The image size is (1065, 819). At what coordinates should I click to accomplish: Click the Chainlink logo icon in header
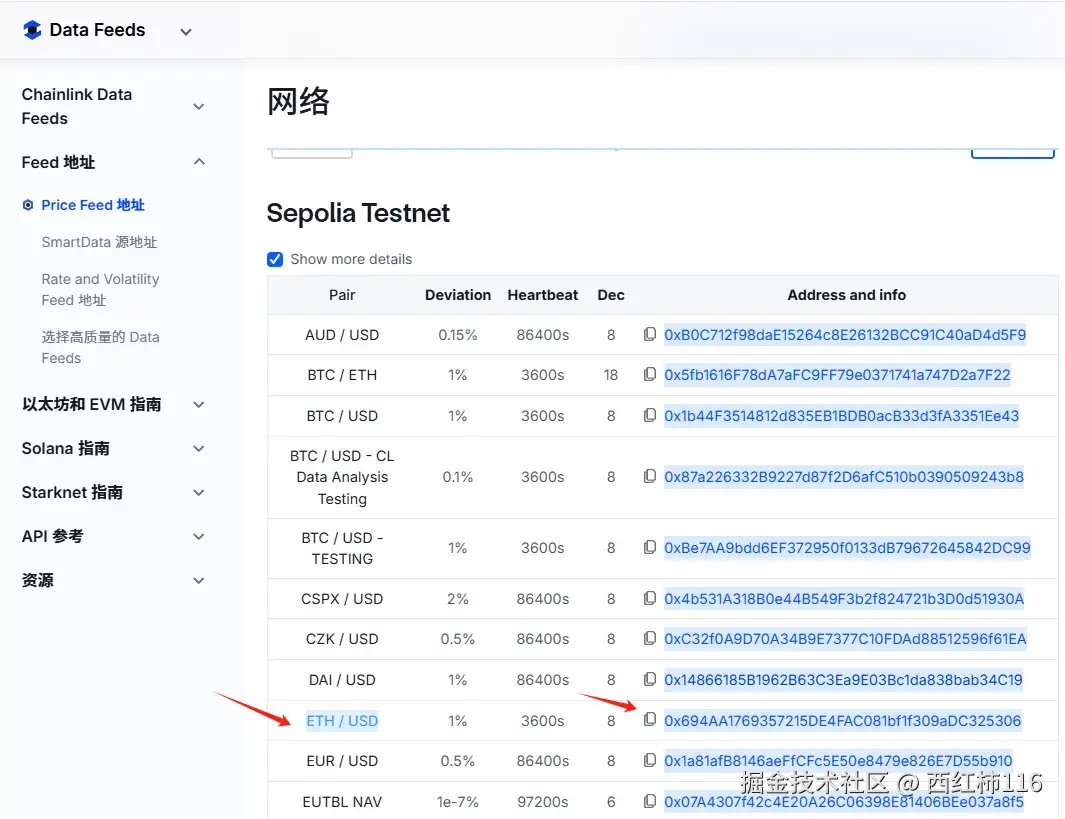(x=32, y=30)
